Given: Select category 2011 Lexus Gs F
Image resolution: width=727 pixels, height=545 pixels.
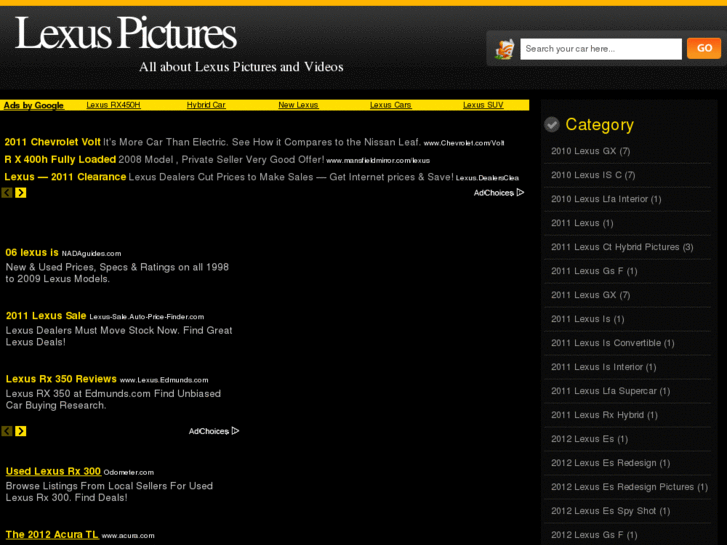Looking at the screenshot, I should pyautogui.click(x=594, y=271).
